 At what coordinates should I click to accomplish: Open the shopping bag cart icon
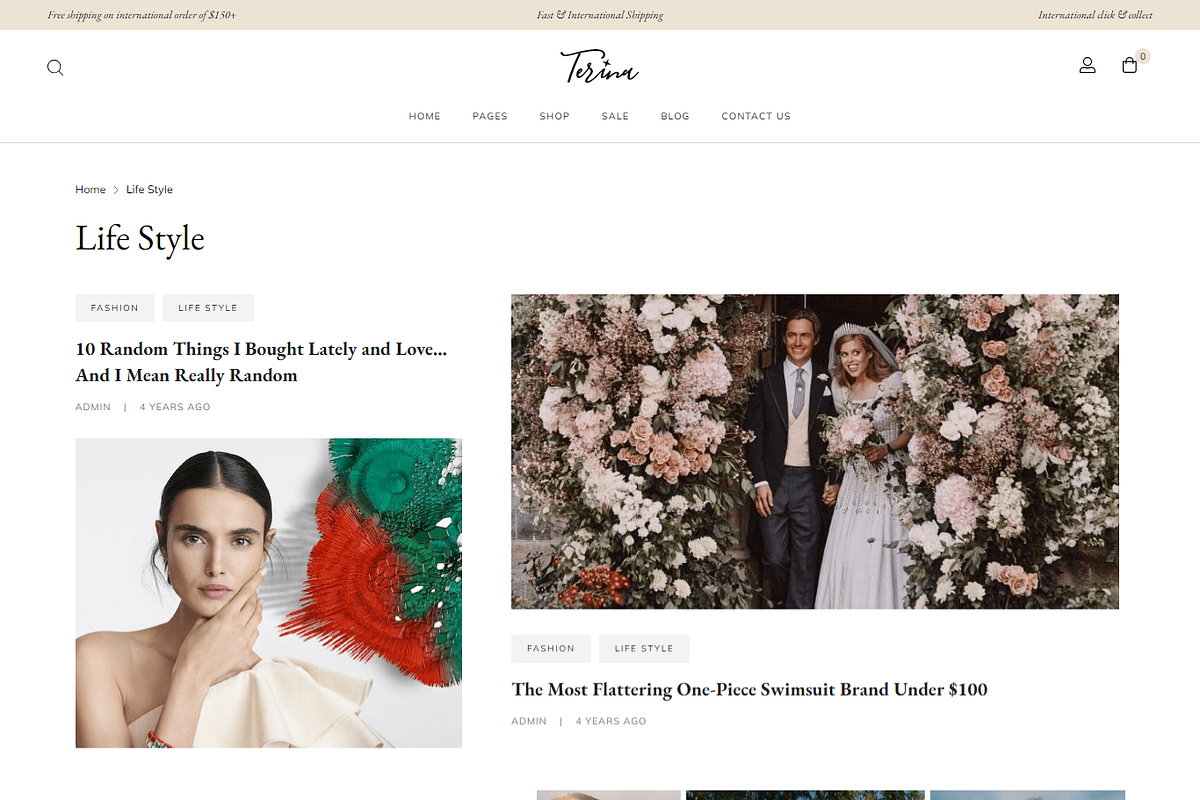point(1129,66)
